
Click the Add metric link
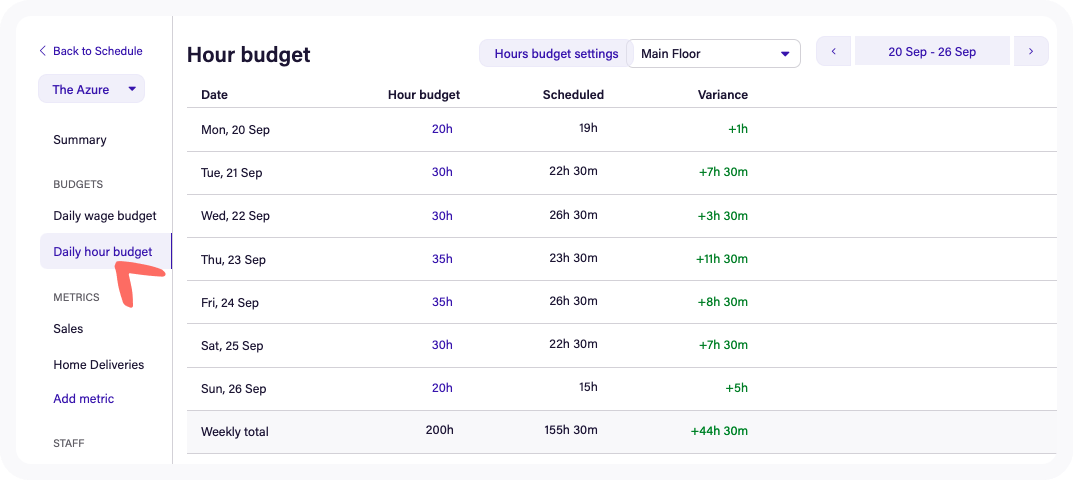click(84, 399)
